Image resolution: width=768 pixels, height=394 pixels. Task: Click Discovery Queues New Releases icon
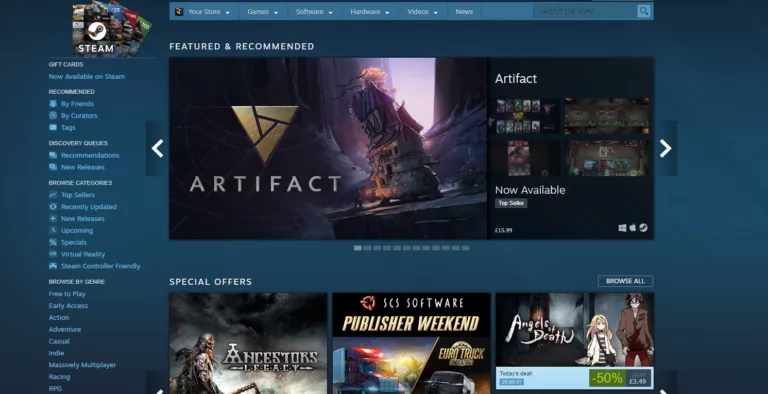tap(53, 167)
